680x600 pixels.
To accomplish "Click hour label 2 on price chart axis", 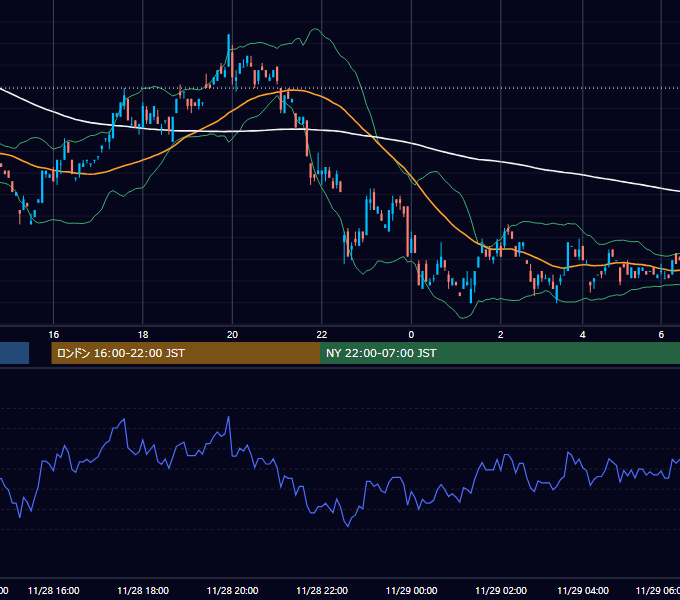I will pos(501,334).
